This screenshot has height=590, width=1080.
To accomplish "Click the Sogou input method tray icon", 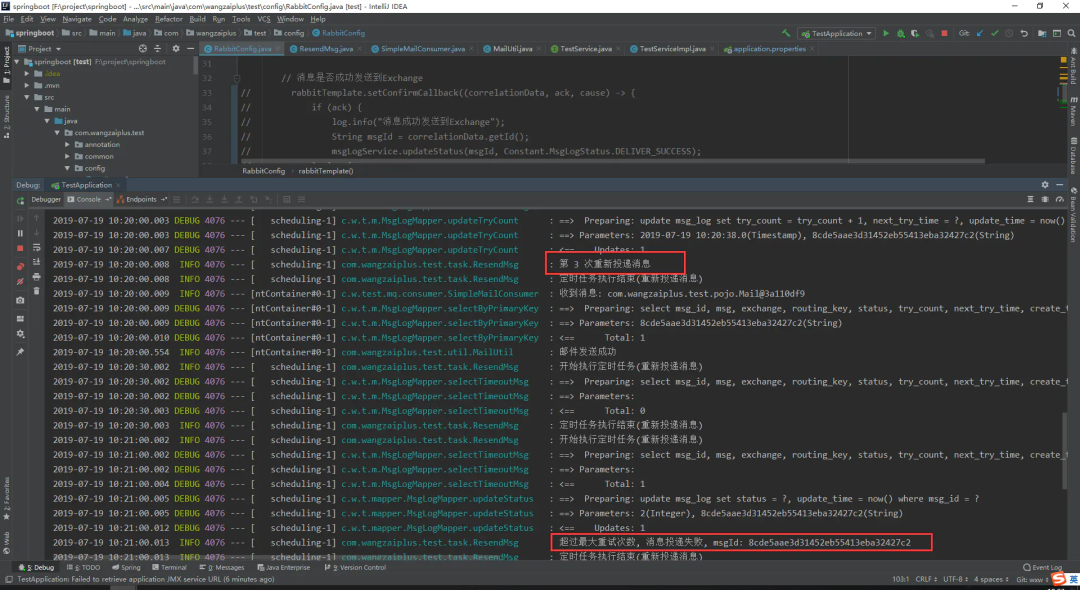I will pyautogui.click(x=1058, y=580).
